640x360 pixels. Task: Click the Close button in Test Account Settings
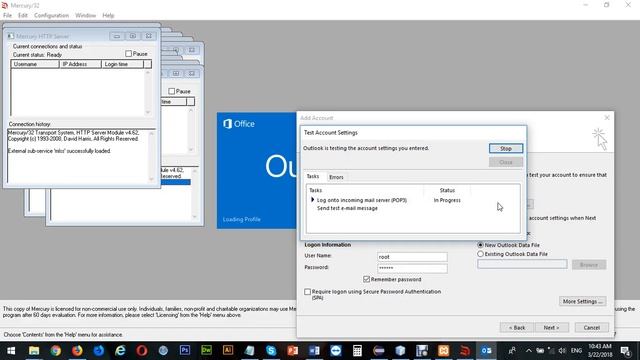click(x=506, y=162)
